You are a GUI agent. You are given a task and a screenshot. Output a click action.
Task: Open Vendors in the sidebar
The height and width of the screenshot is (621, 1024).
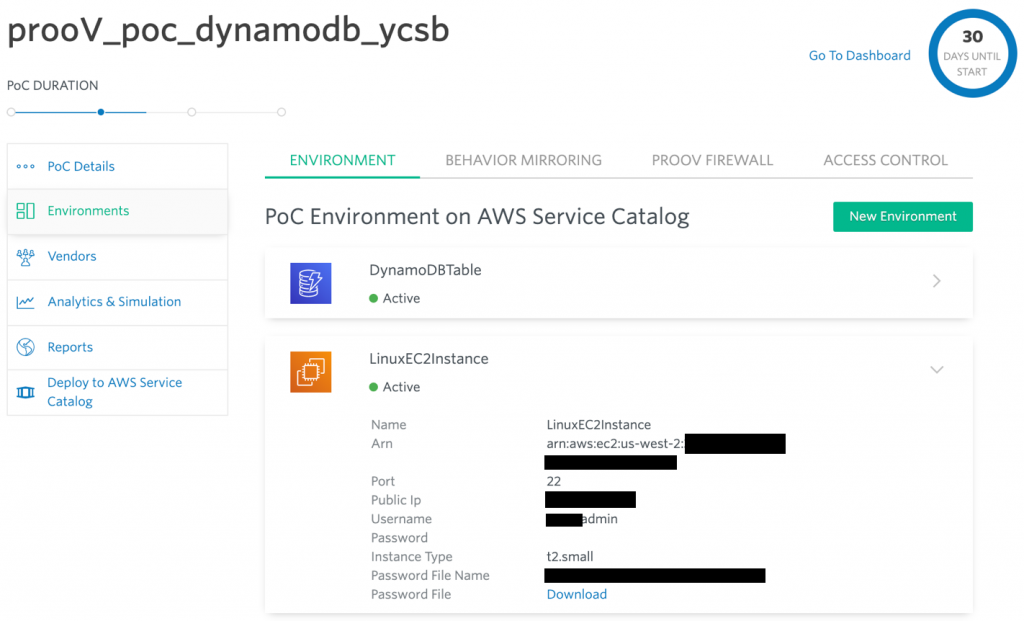click(x=118, y=257)
